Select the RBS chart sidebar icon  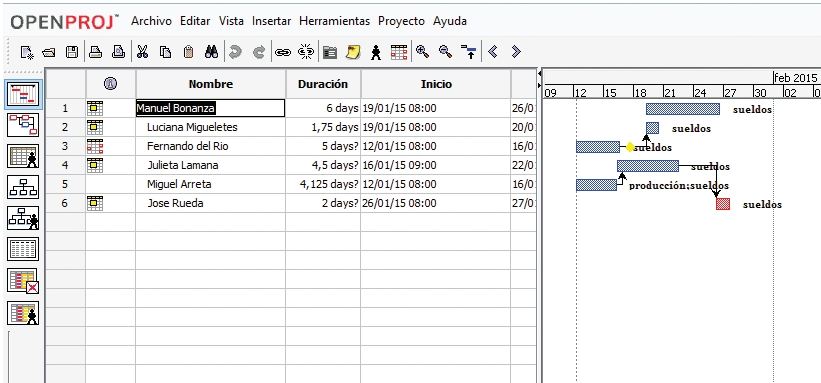click(x=23, y=218)
